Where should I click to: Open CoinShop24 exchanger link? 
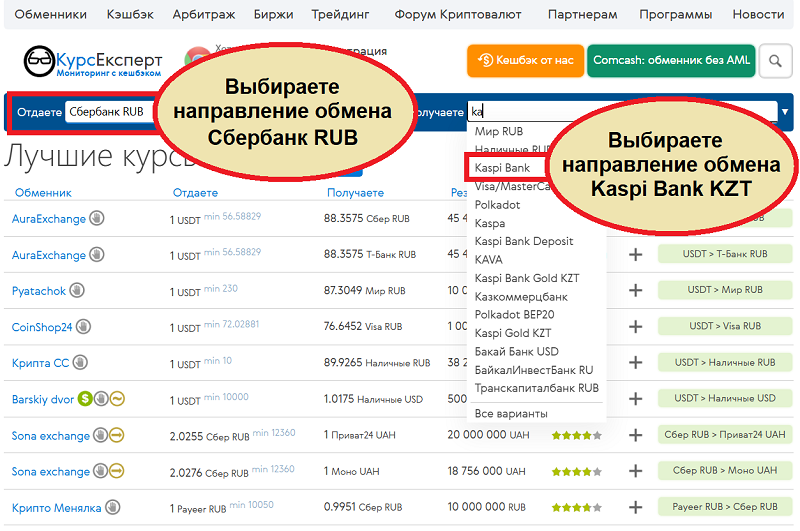(x=42, y=327)
